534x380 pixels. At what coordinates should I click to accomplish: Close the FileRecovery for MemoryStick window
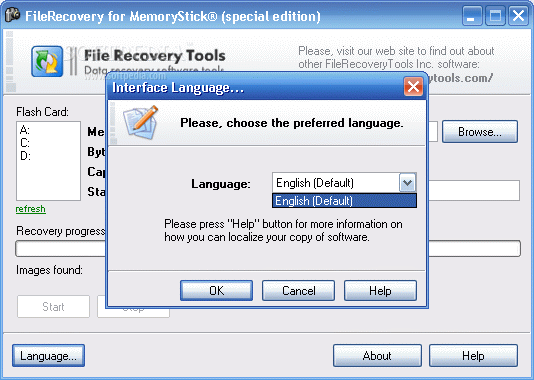point(518,16)
